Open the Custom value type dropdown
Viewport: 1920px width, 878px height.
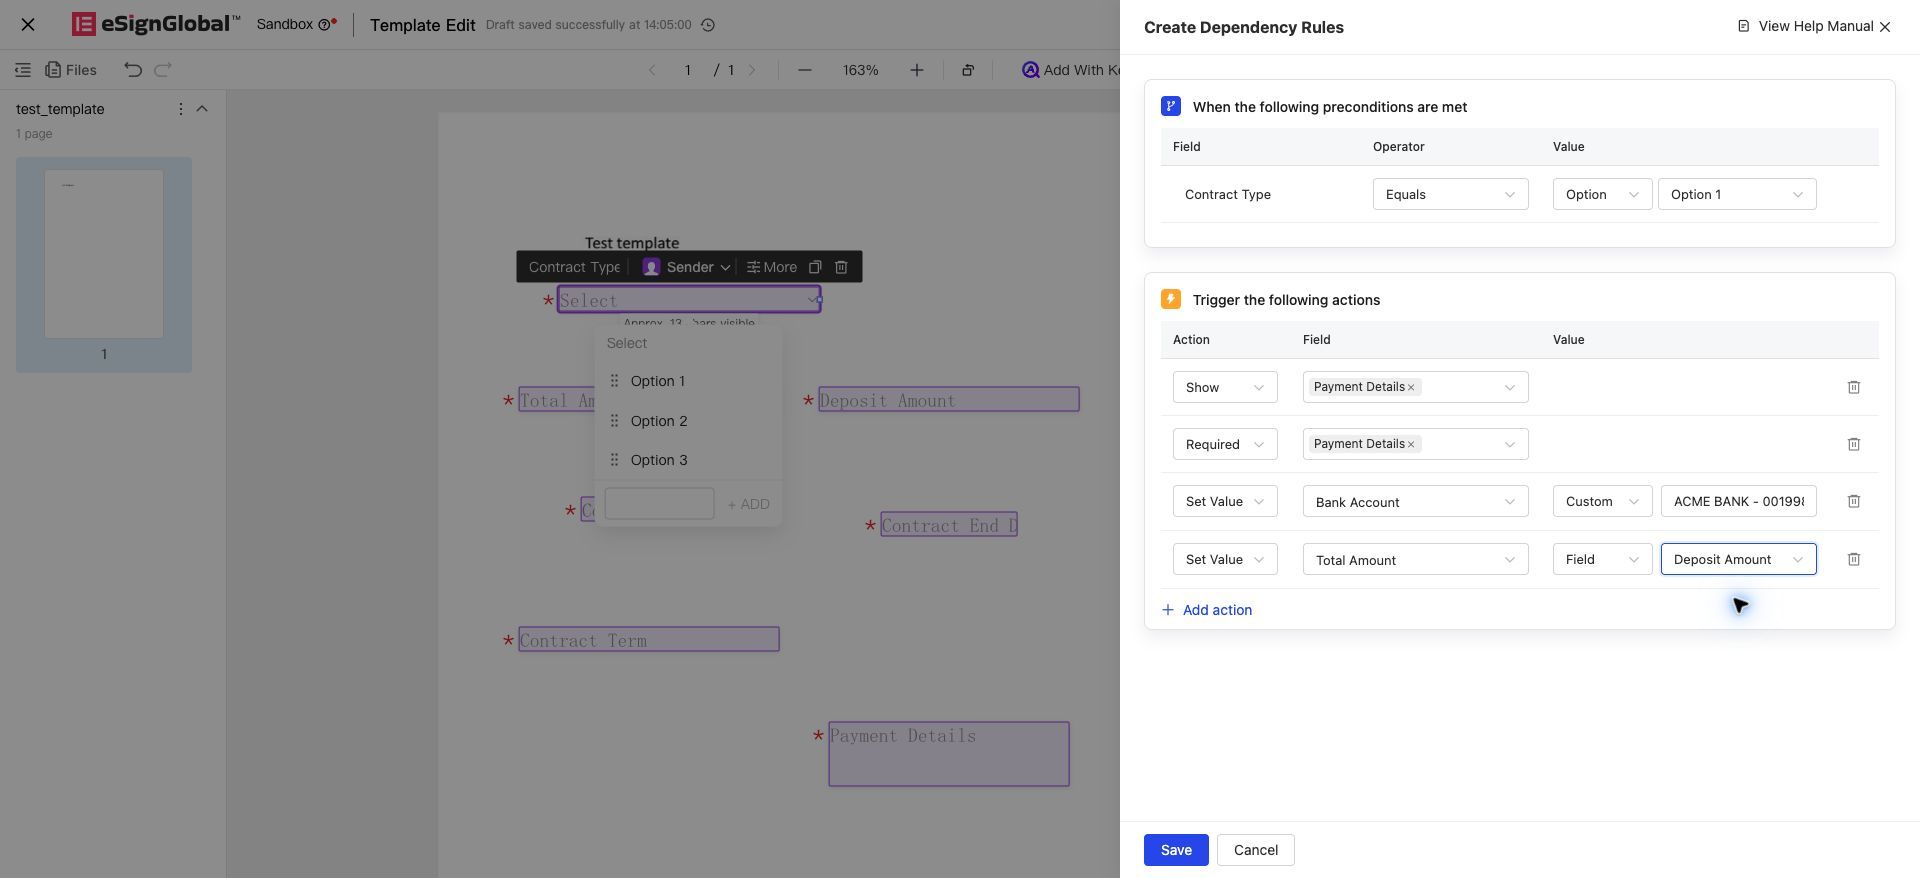1601,501
